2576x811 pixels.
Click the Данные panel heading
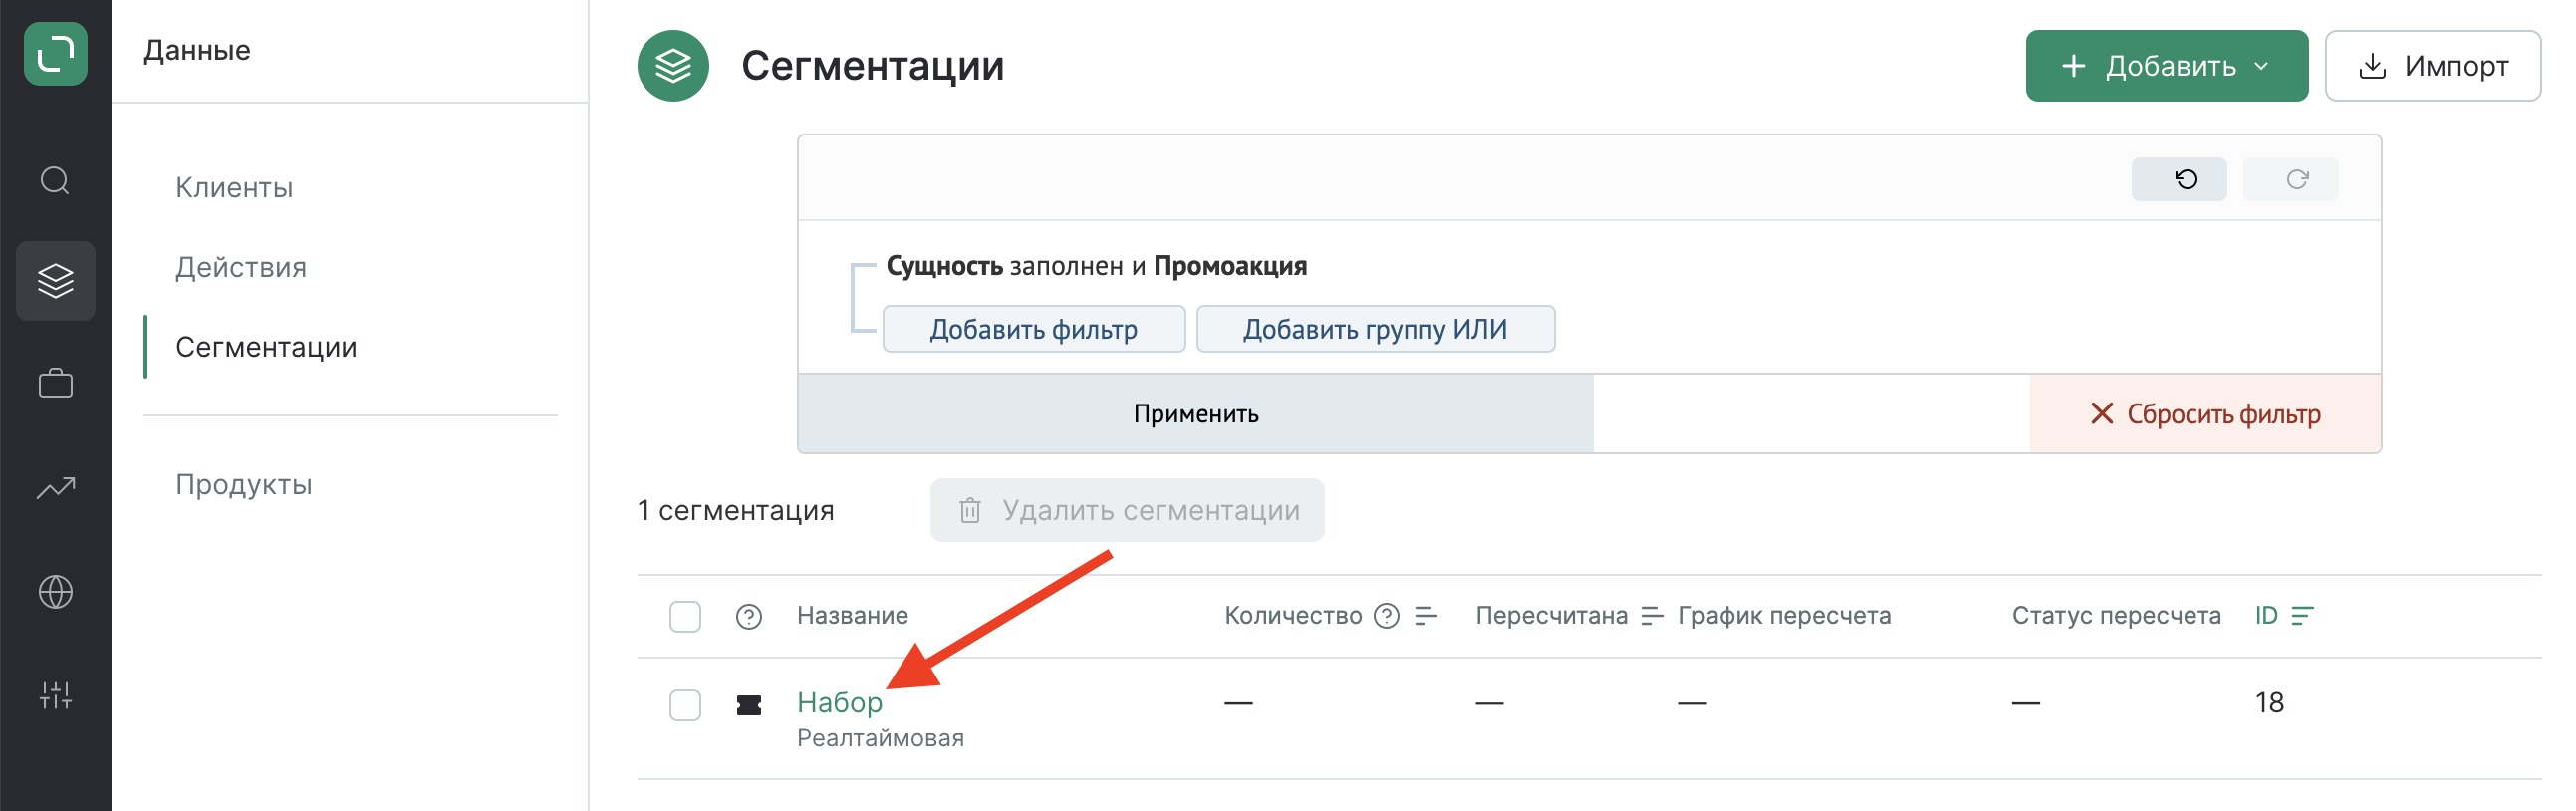click(197, 50)
